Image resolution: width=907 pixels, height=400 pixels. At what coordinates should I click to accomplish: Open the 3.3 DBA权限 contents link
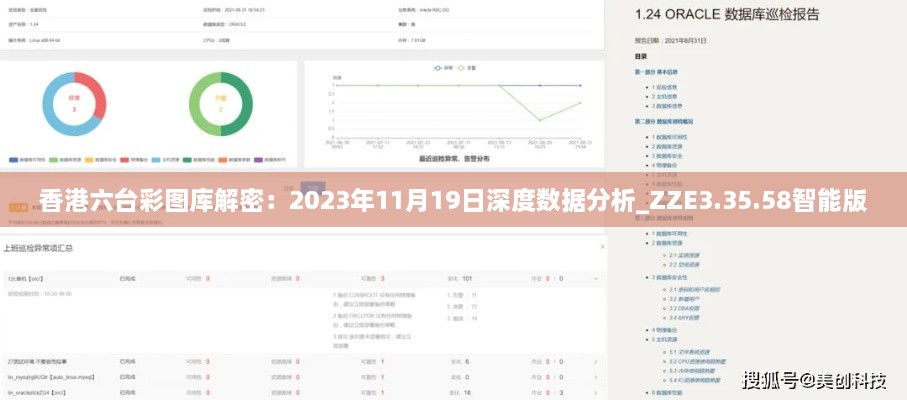click(x=684, y=308)
